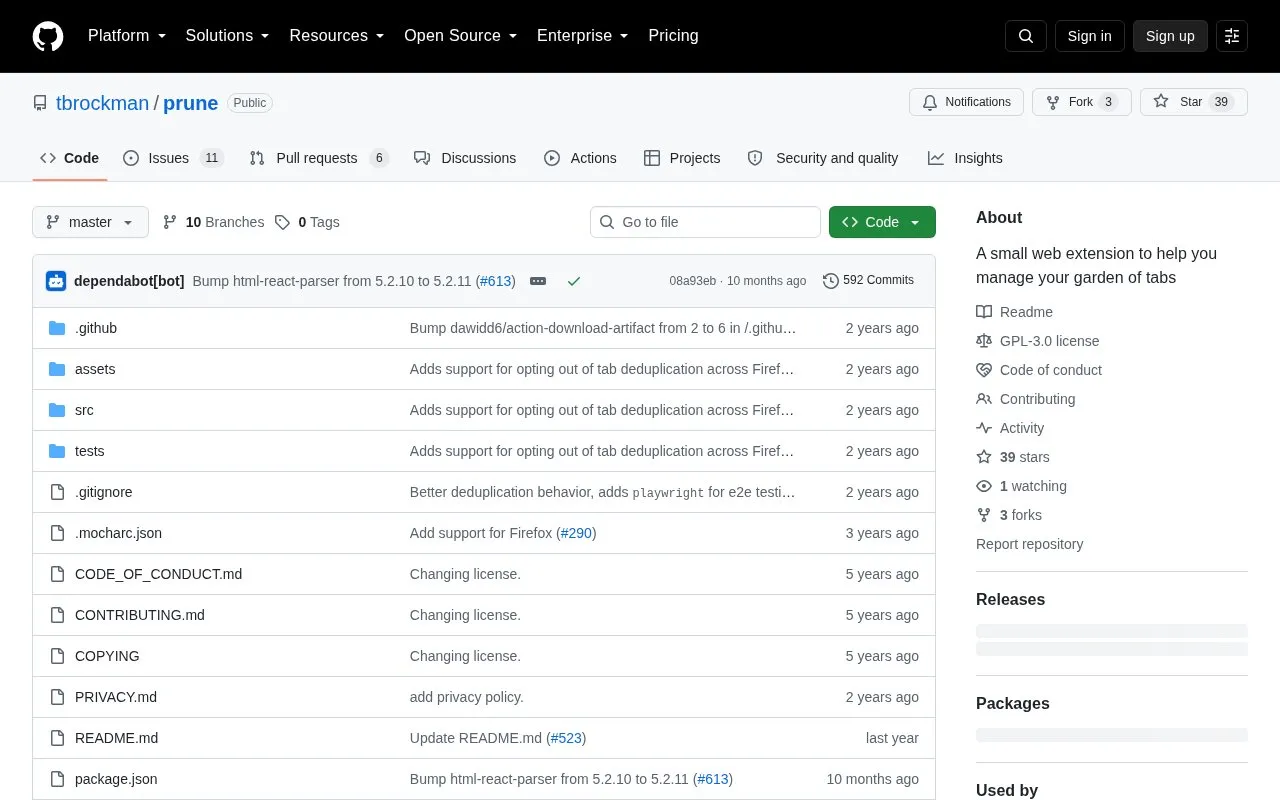Open the green Code dropdown button
Viewport: 1280px width, 800px height.
pyautogui.click(x=882, y=222)
